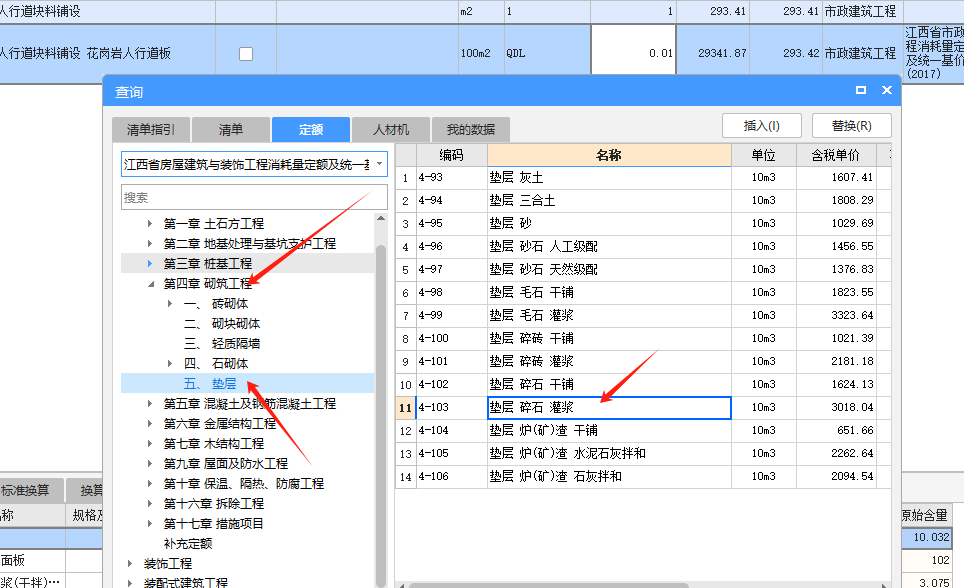Switch to 清单指引 tab
Image resolution: width=964 pixels, height=588 pixels.
point(151,130)
